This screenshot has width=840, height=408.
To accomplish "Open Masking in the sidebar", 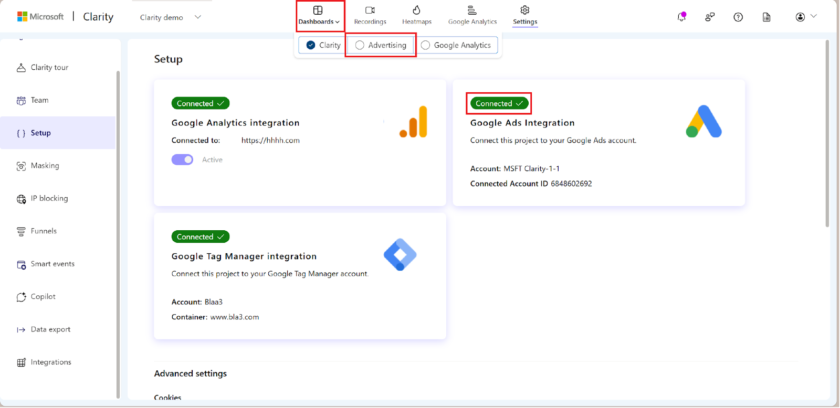I will tap(45, 165).
